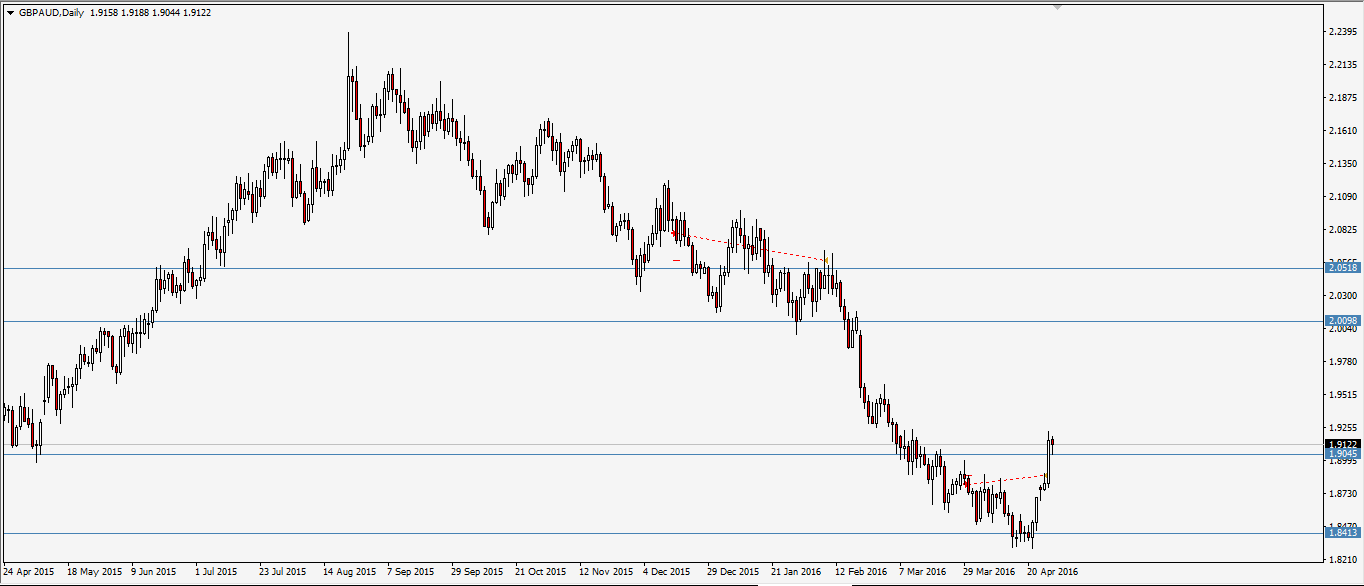The width and height of the screenshot is (1364, 586).
Task: Click the open price value 1.9158
Action: (x=105, y=13)
